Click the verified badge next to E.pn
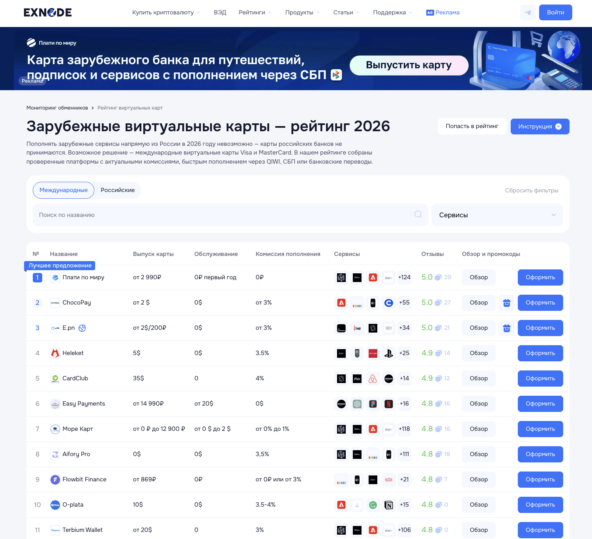 pos(82,328)
